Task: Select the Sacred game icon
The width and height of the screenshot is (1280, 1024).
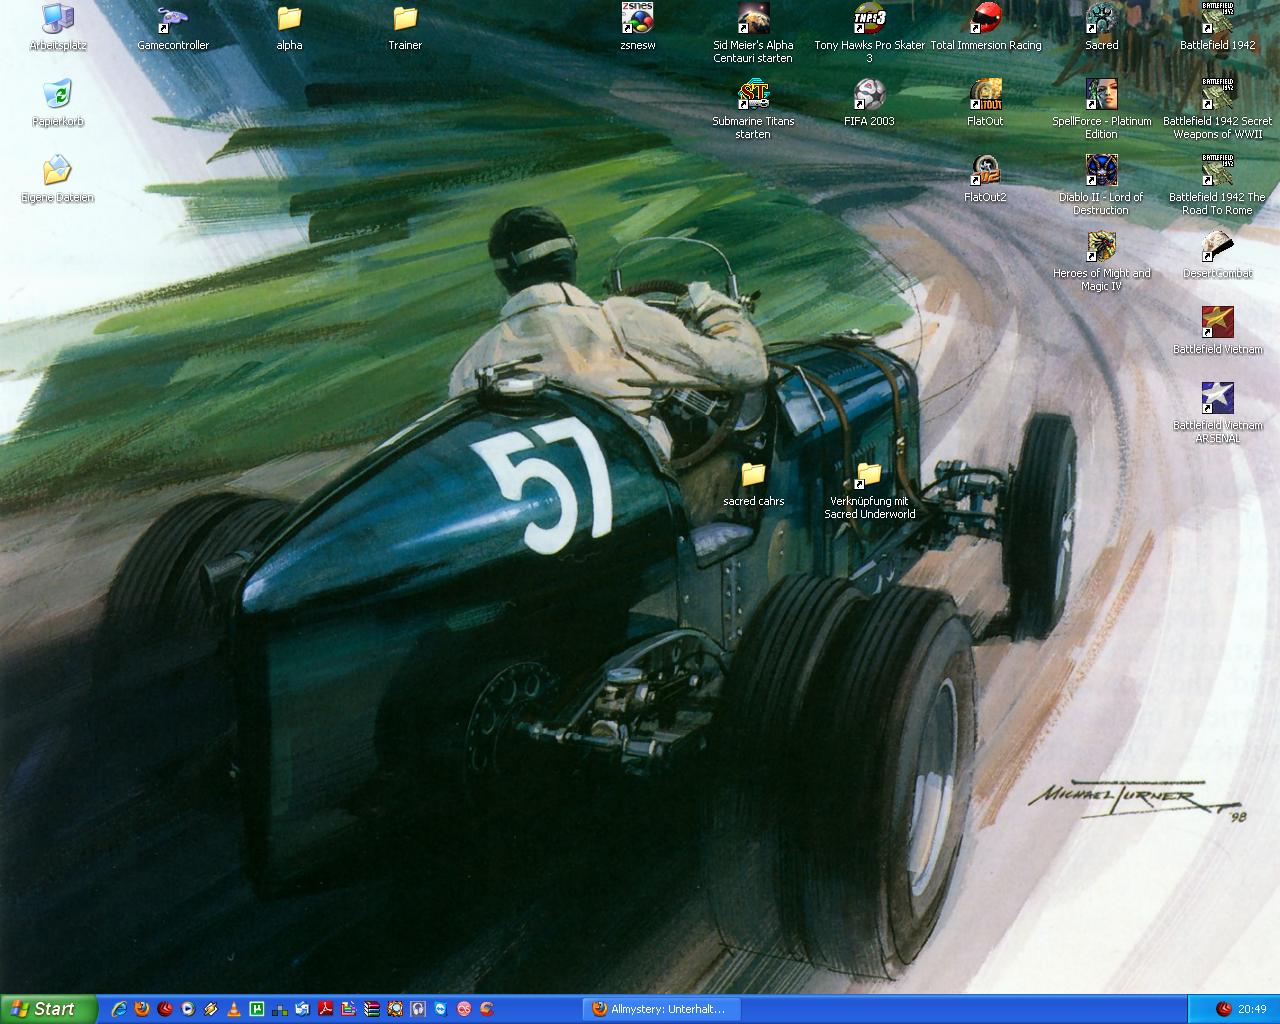Action: click(x=1101, y=28)
